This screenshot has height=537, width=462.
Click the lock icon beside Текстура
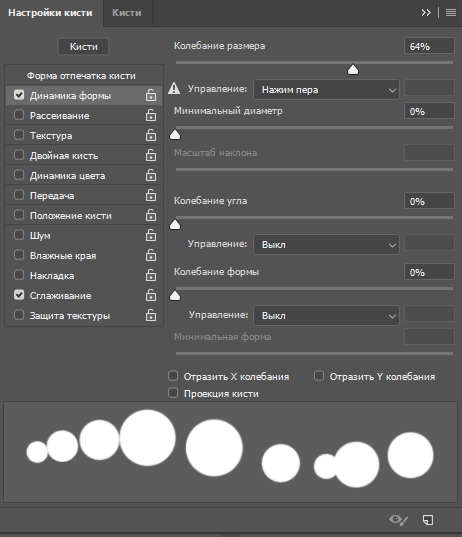(x=151, y=135)
